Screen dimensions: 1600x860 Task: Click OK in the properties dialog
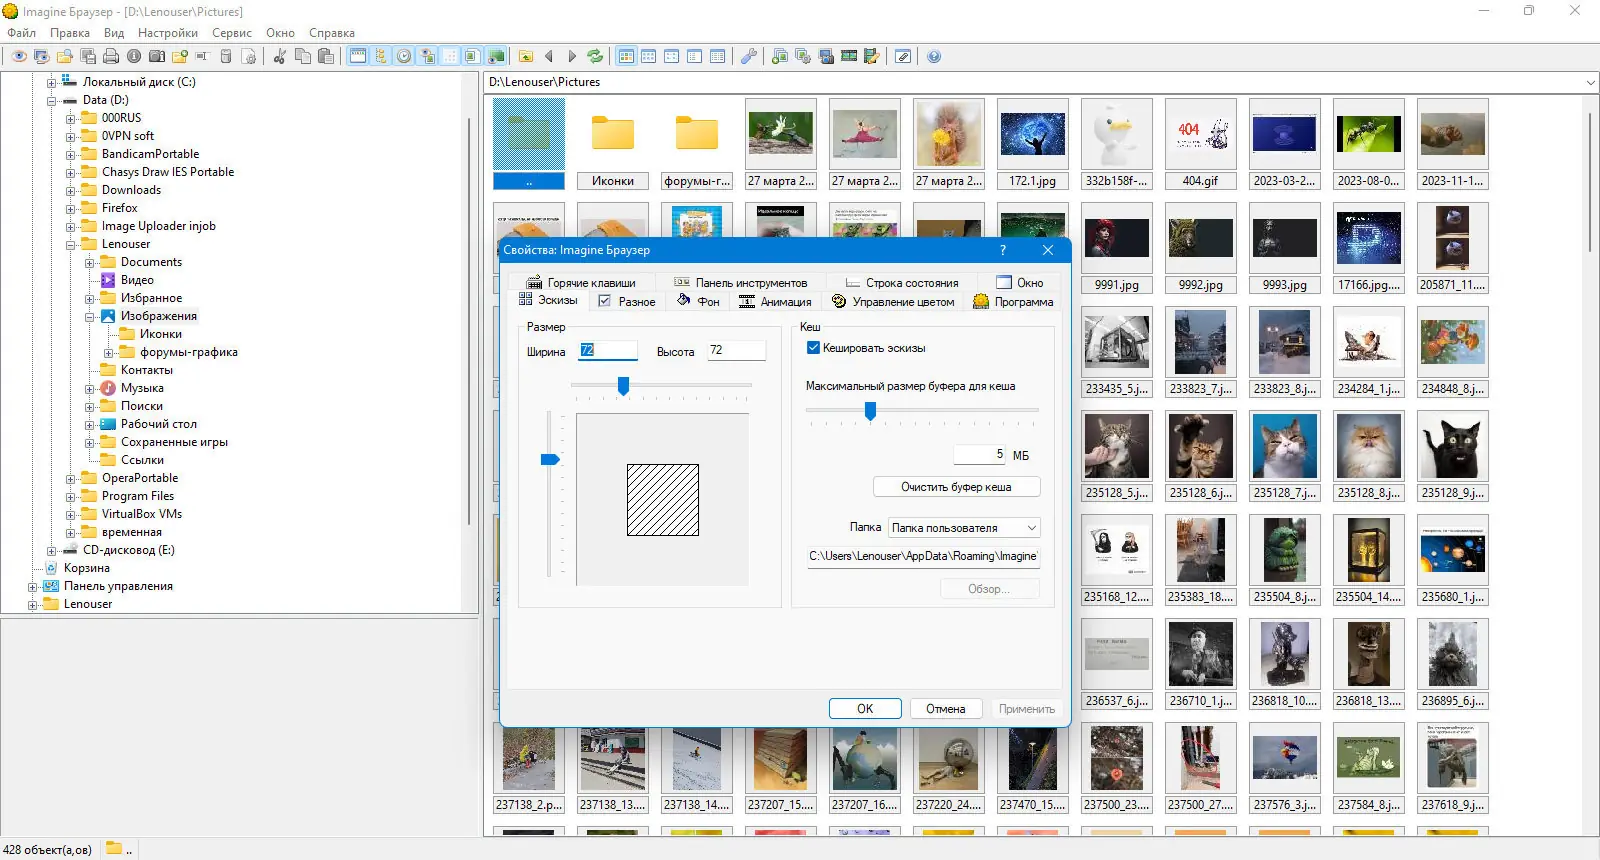[865, 709]
